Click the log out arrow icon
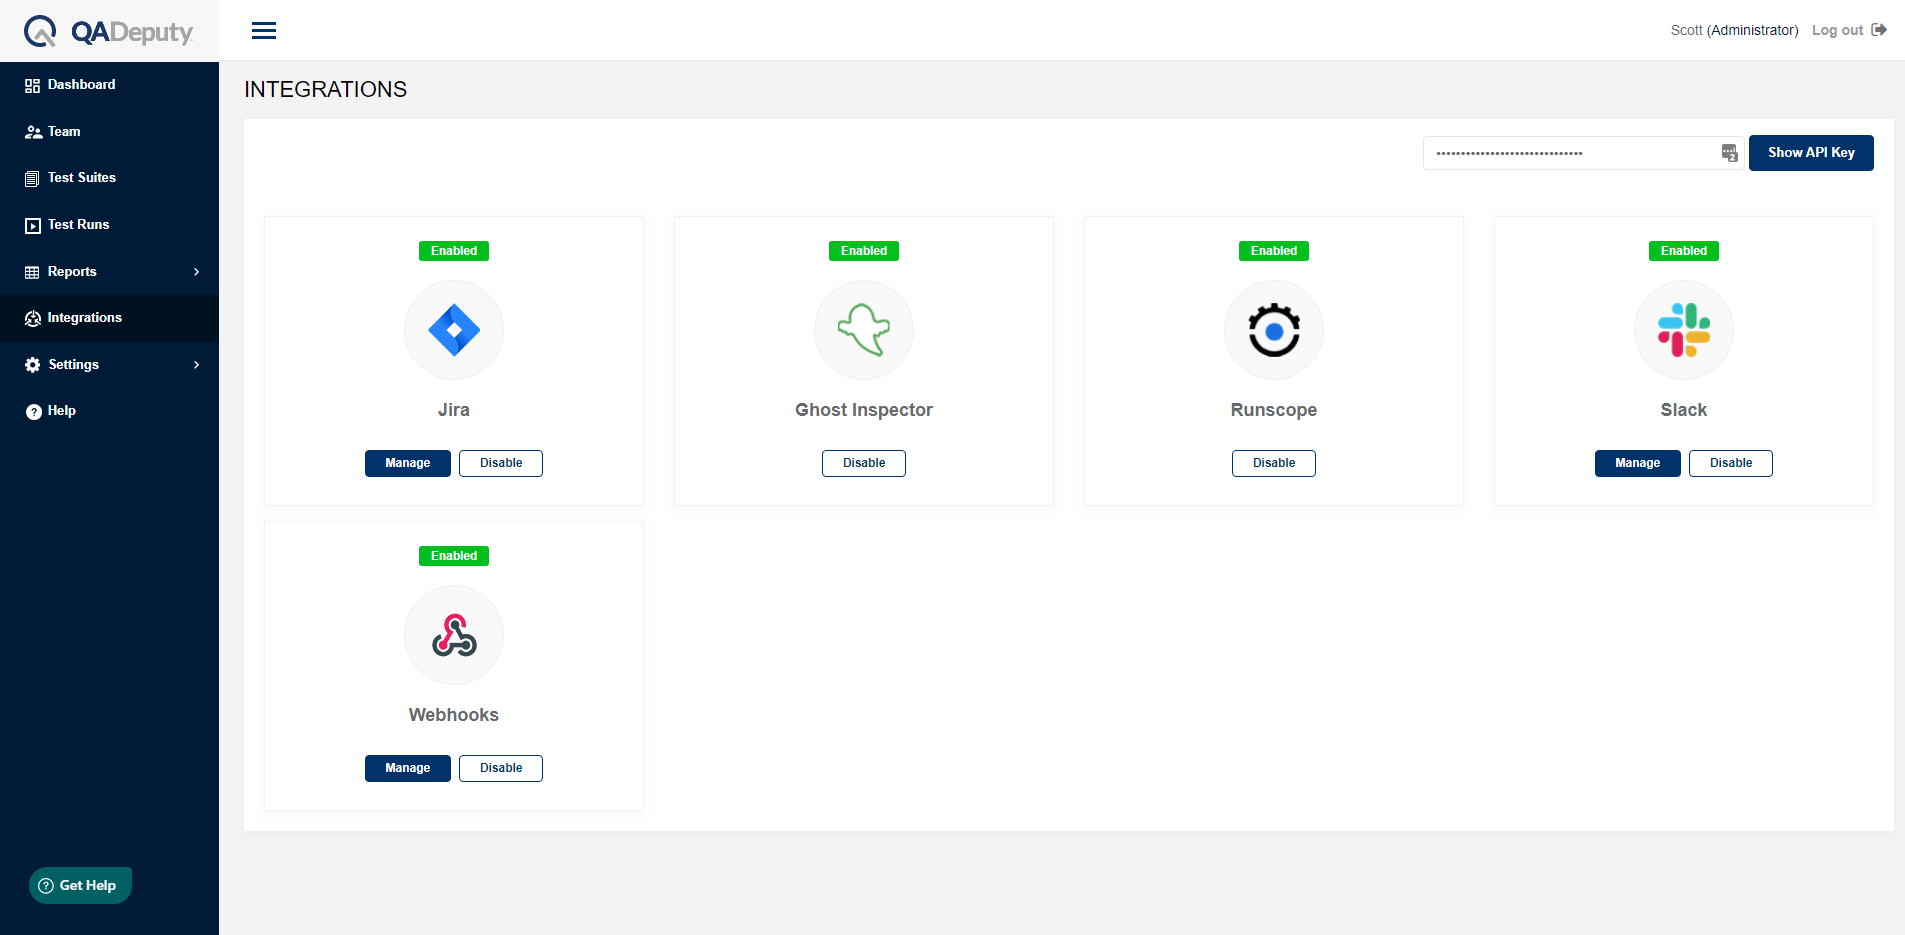 [x=1879, y=30]
